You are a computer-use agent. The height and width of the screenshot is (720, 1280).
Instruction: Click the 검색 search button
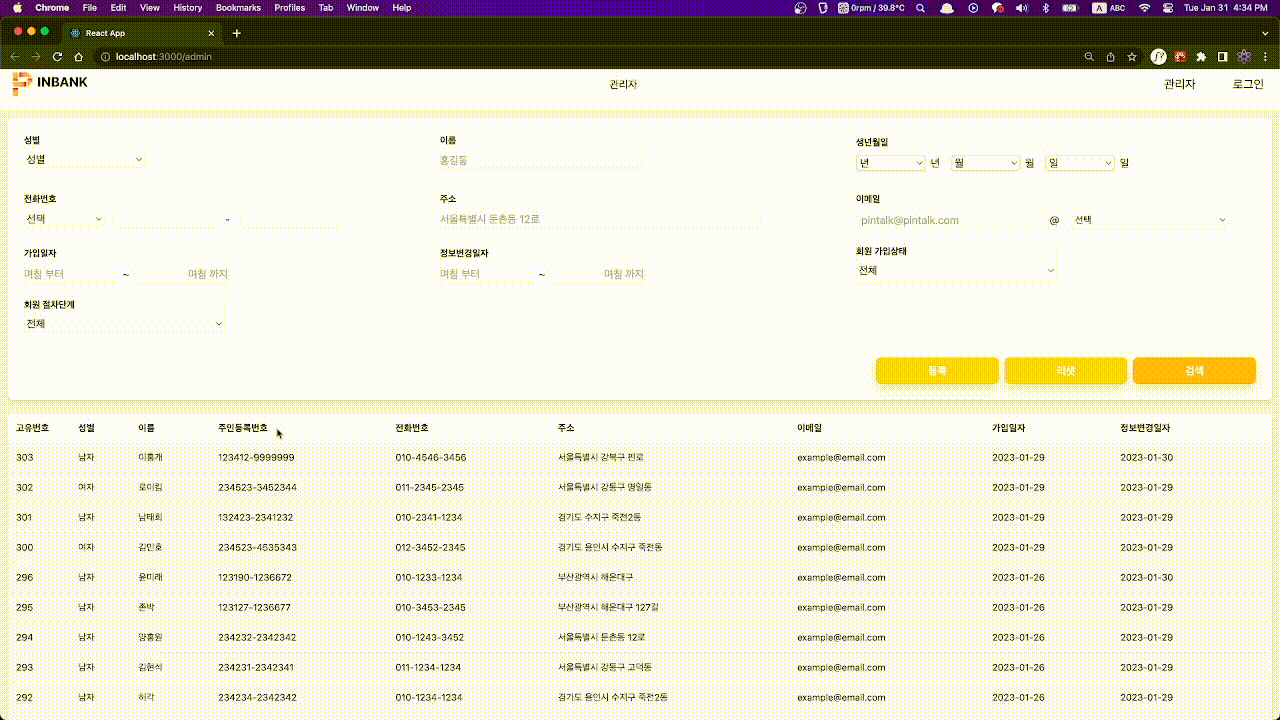coord(1193,370)
